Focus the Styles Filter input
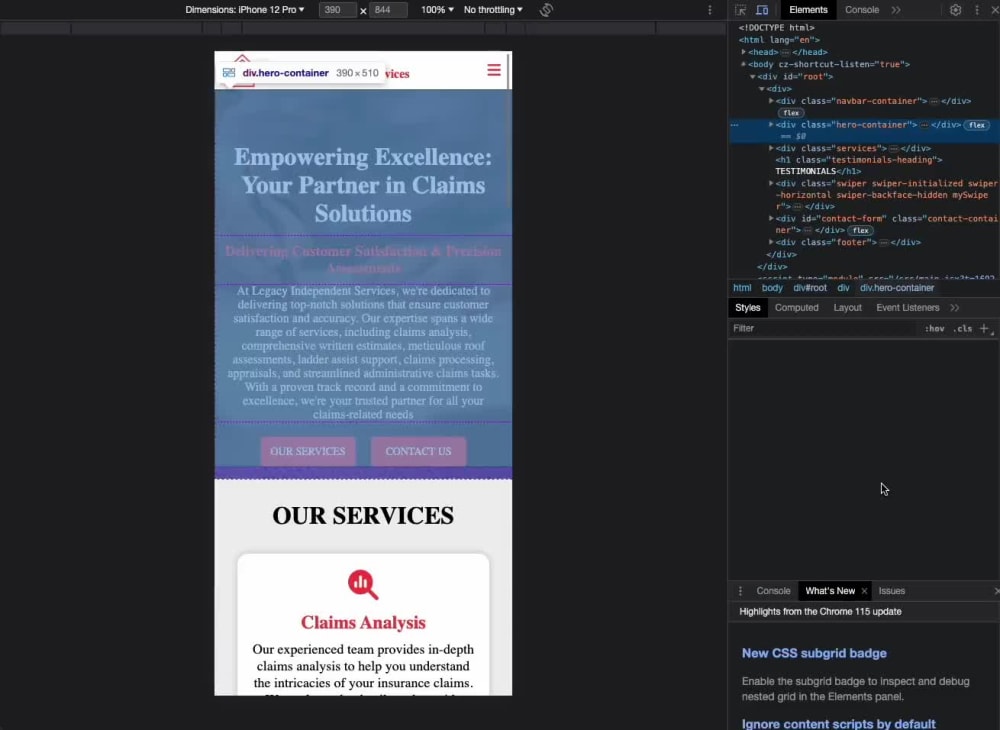 (823, 328)
